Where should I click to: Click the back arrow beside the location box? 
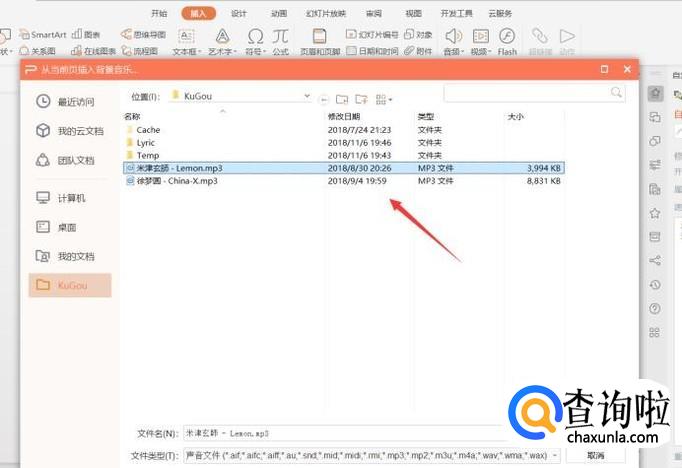324,100
